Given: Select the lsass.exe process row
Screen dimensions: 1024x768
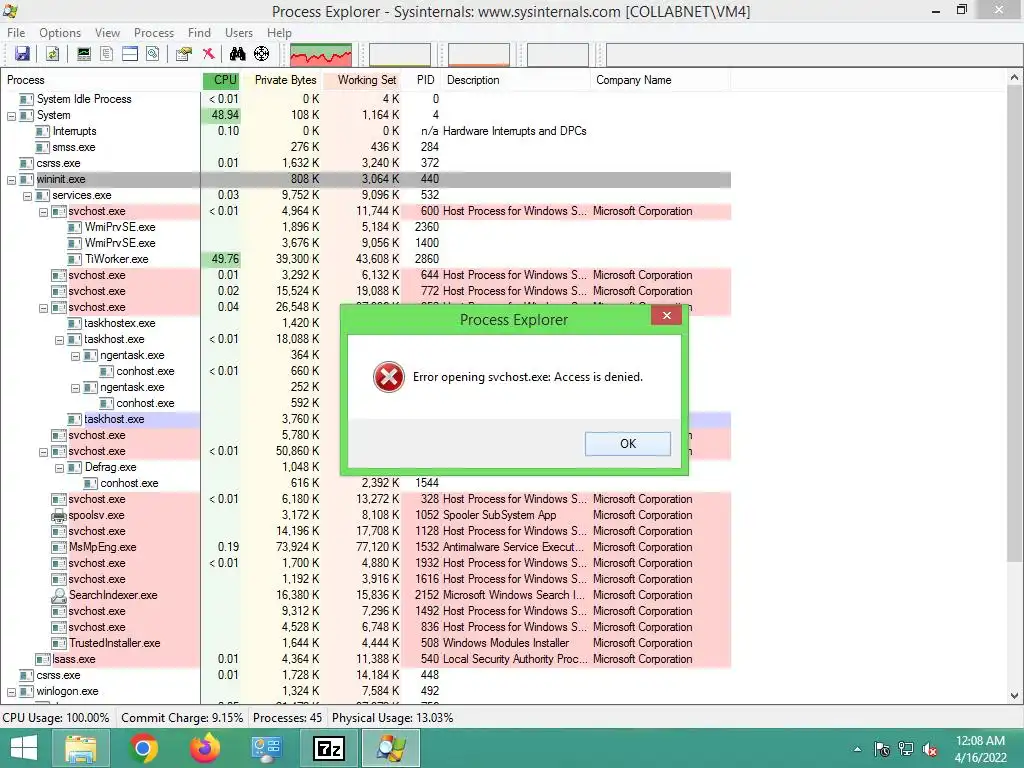Looking at the screenshot, I should click(x=366, y=660).
